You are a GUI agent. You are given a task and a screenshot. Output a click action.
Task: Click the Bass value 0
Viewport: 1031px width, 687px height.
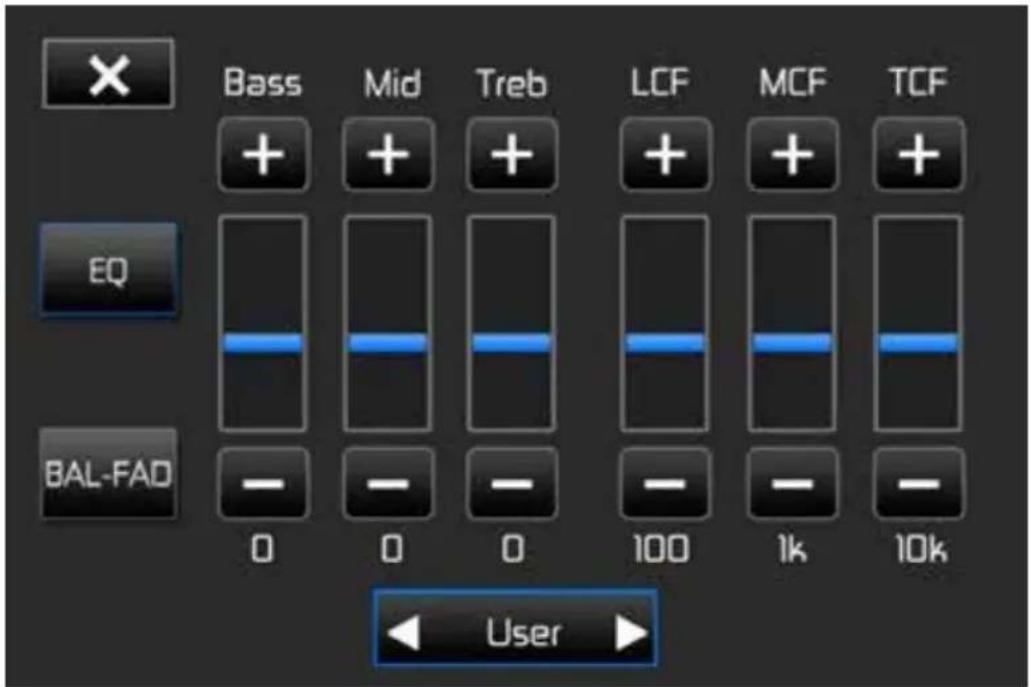[262, 548]
